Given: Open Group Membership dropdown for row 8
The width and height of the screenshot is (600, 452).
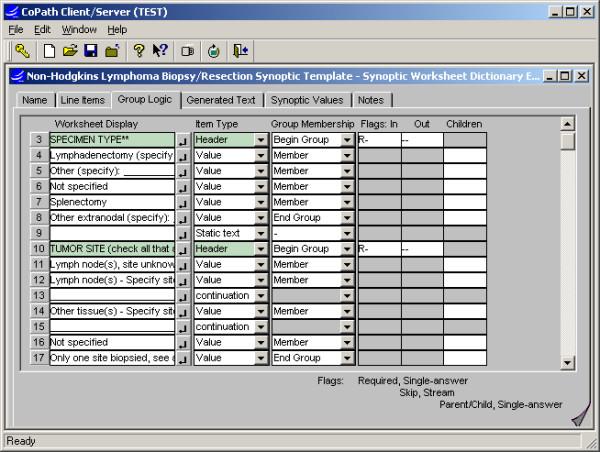Looking at the screenshot, I should pos(347,218).
